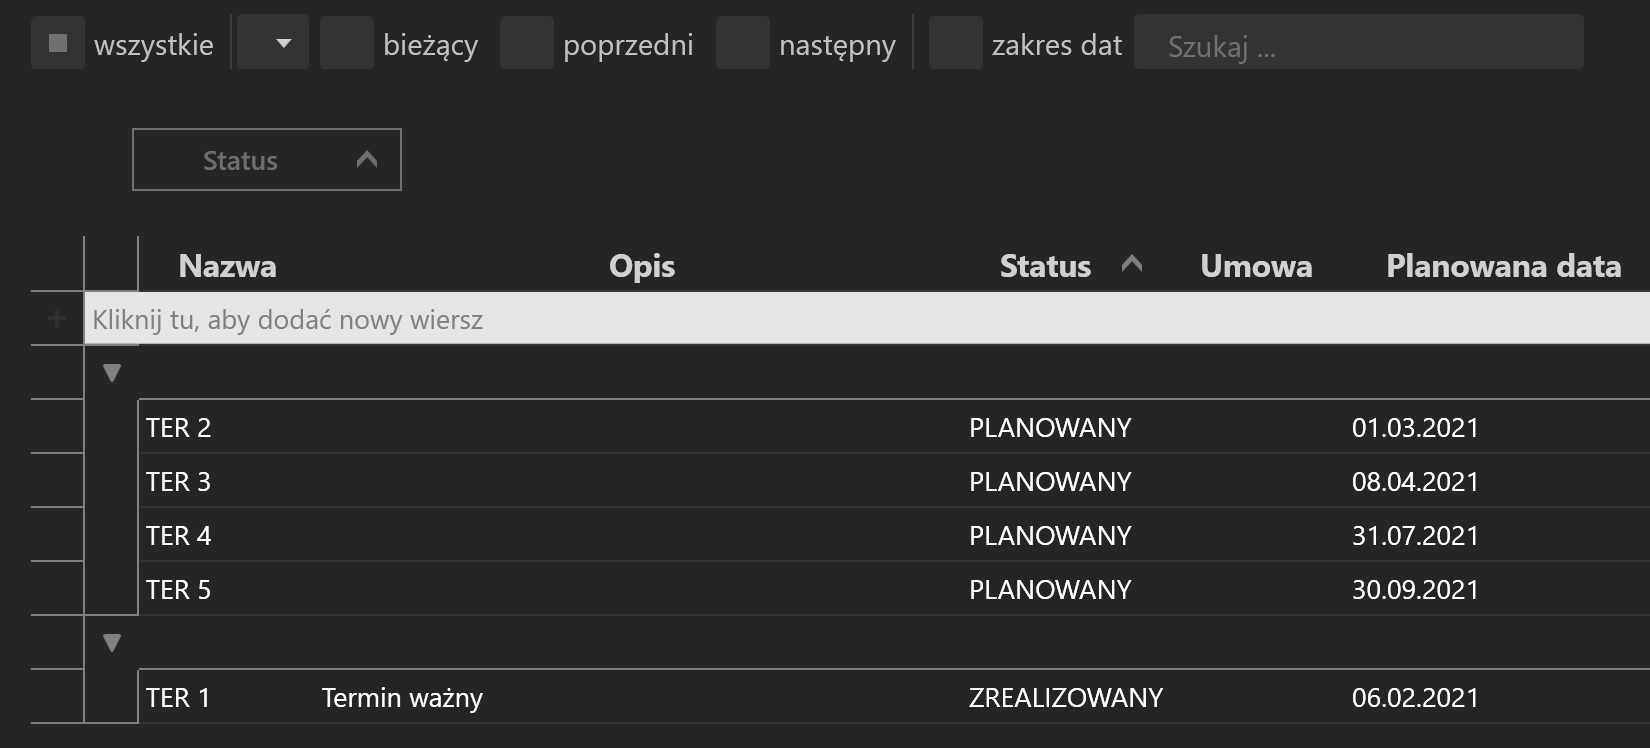
Task: Click into the 'Szukaj ...' search field
Action: pos(1359,42)
